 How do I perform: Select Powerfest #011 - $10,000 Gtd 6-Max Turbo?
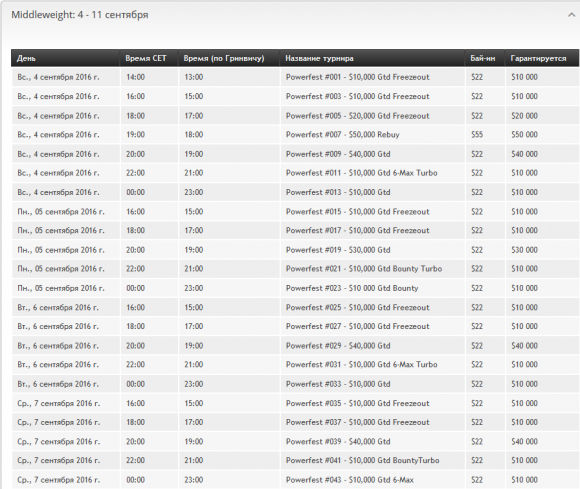point(361,173)
